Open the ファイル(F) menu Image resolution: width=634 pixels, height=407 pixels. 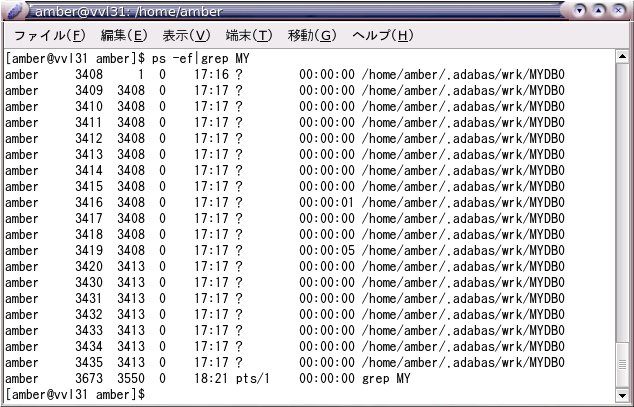pyautogui.click(x=49, y=36)
